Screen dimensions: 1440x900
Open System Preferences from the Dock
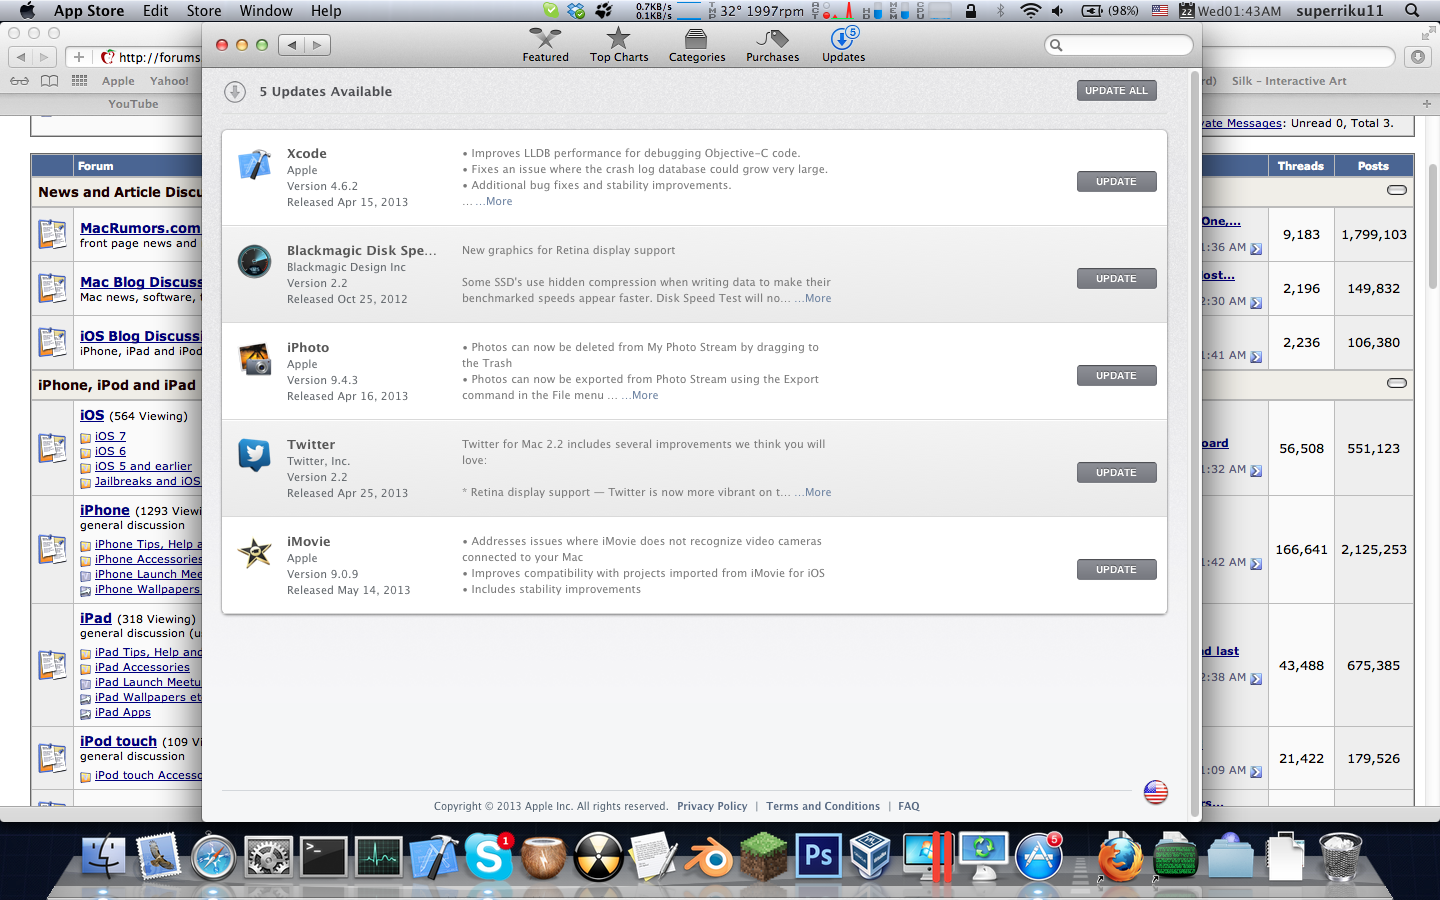click(269, 857)
